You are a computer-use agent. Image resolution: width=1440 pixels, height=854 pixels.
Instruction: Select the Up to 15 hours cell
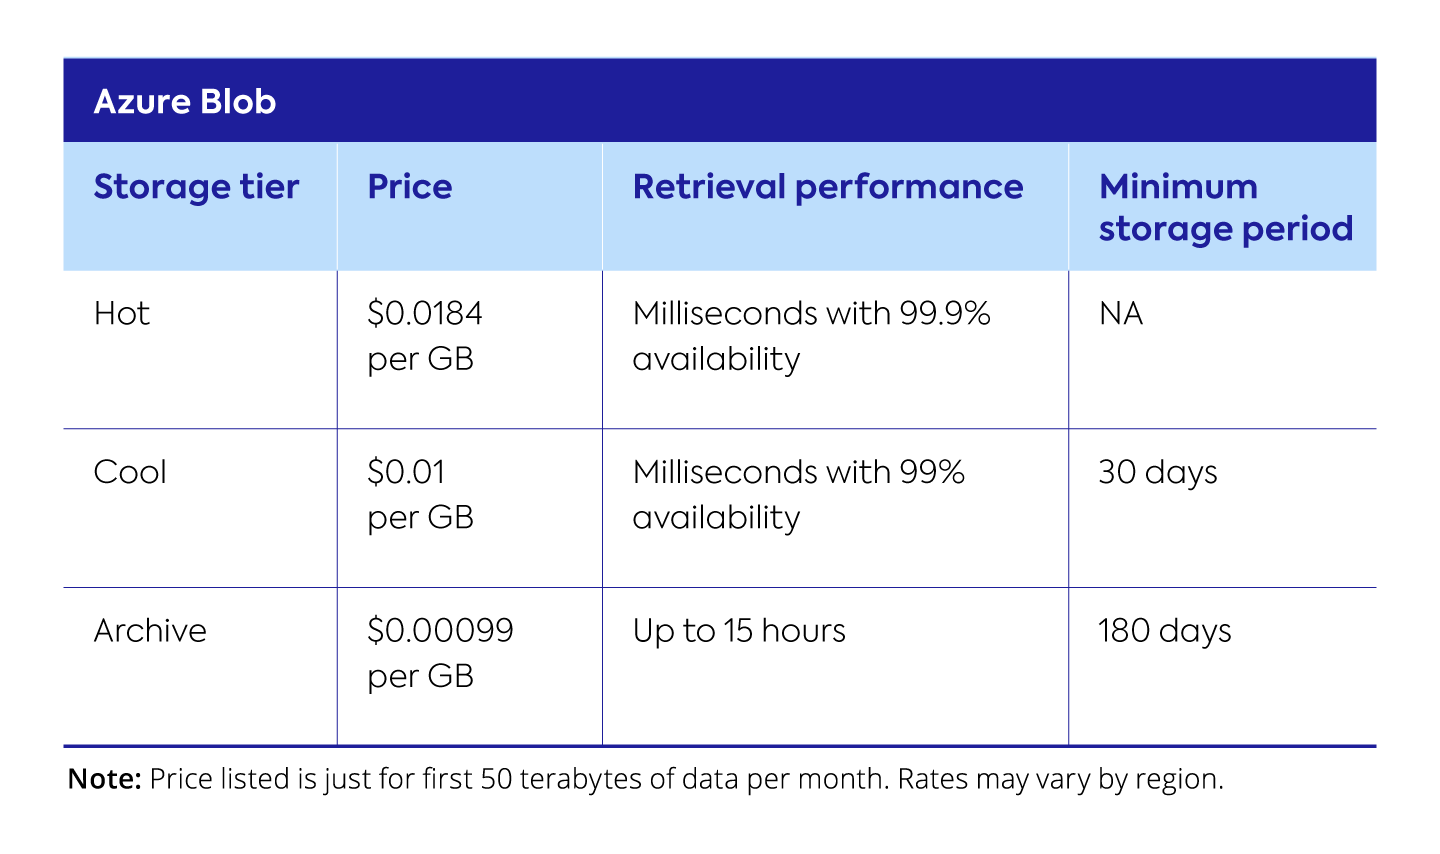(739, 631)
